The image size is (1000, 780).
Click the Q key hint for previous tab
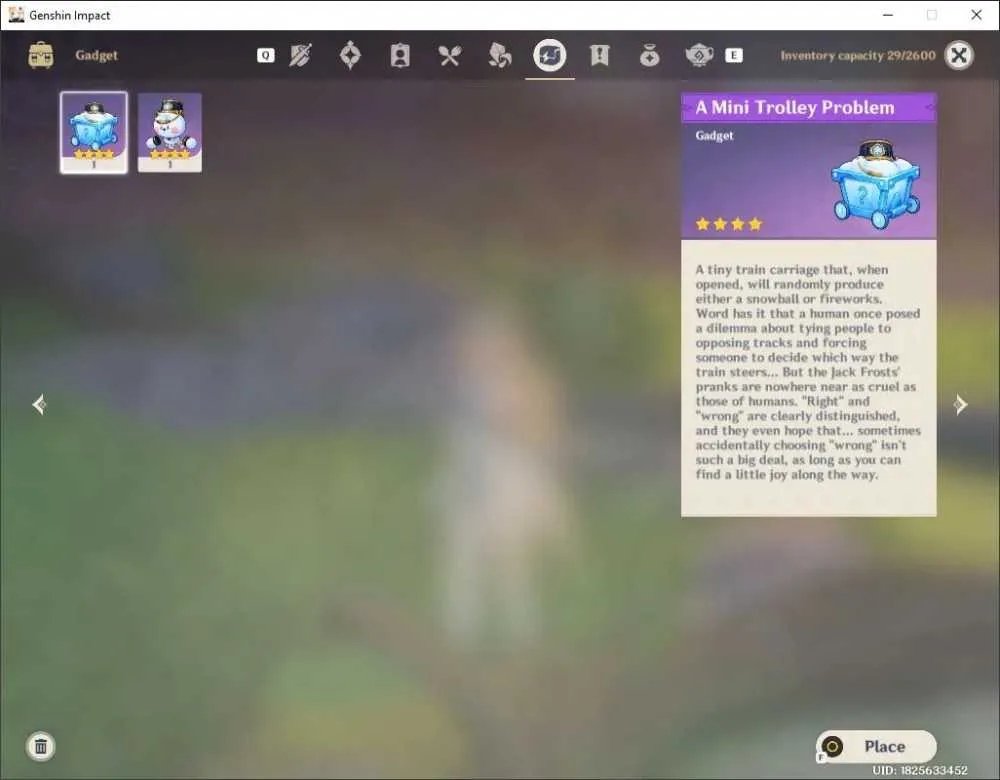[x=265, y=55]
